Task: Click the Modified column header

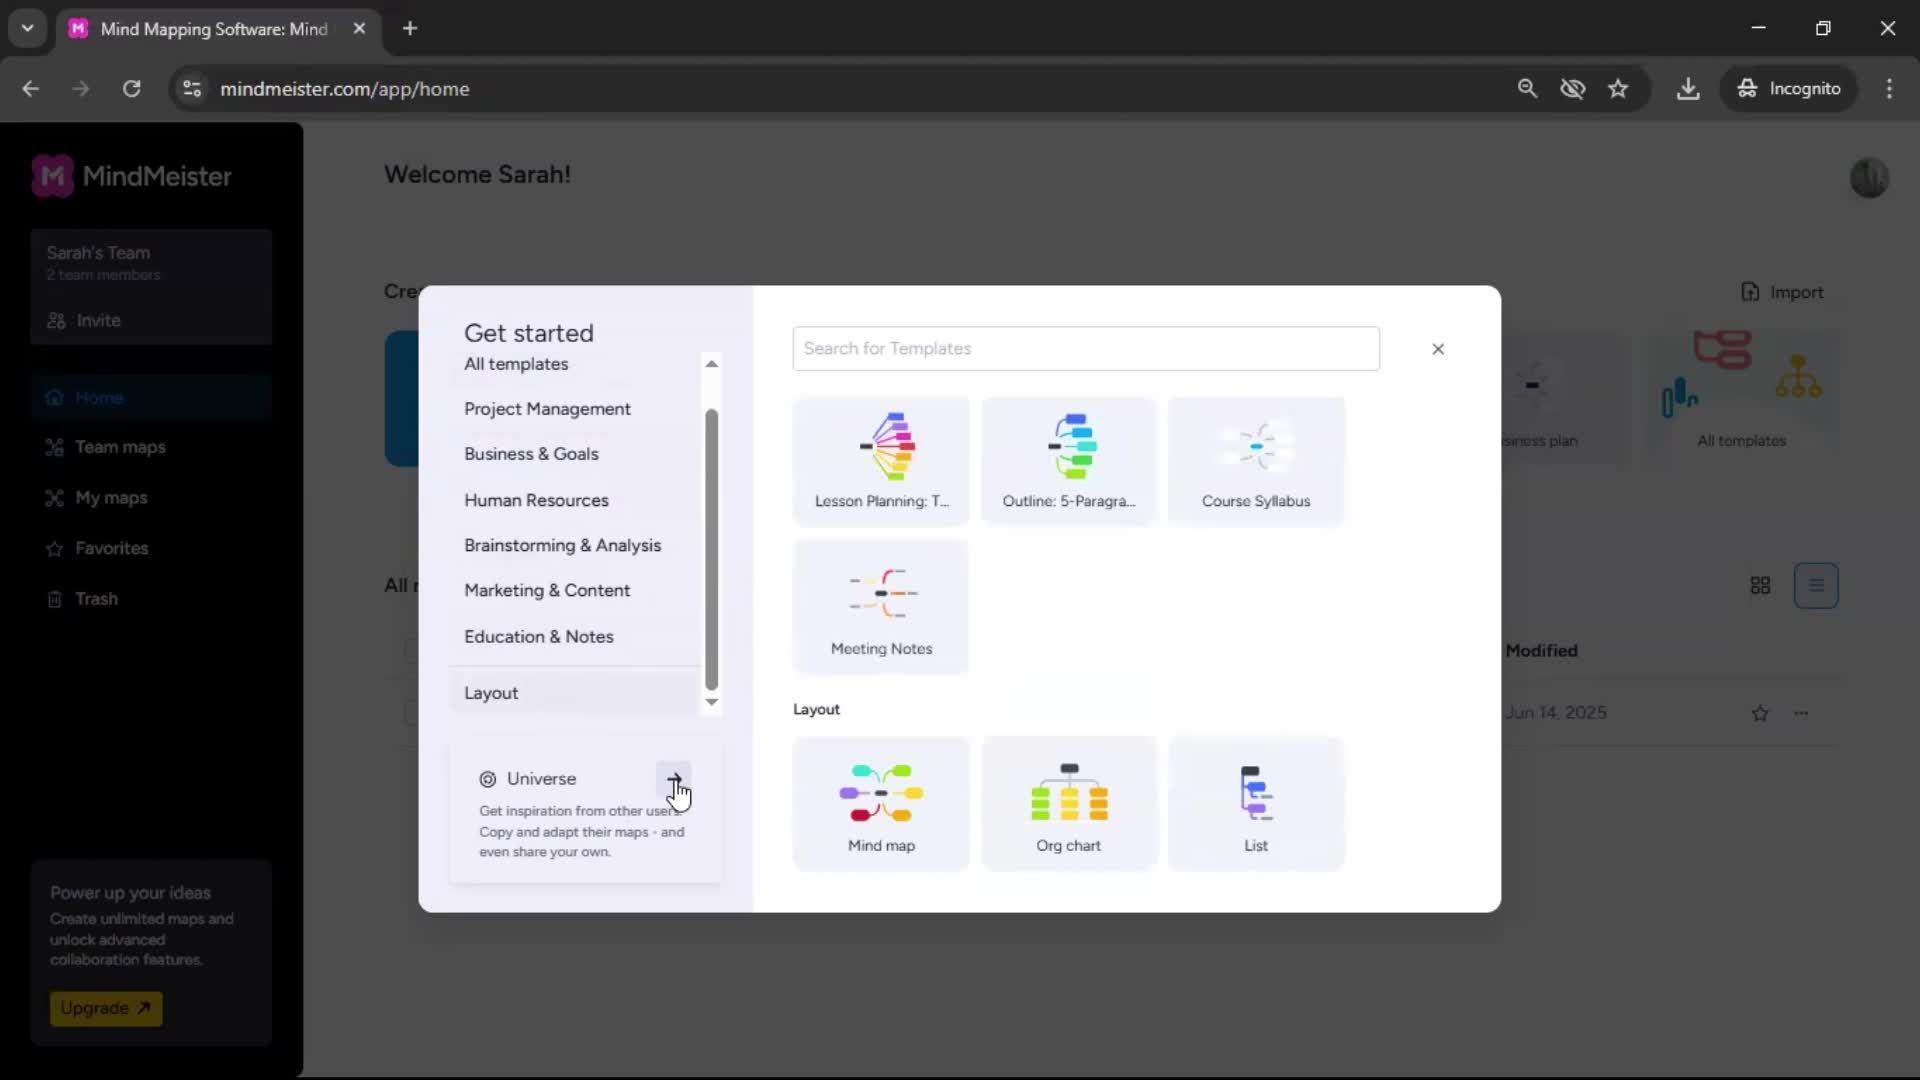Action: click(x=1542, y=651)
